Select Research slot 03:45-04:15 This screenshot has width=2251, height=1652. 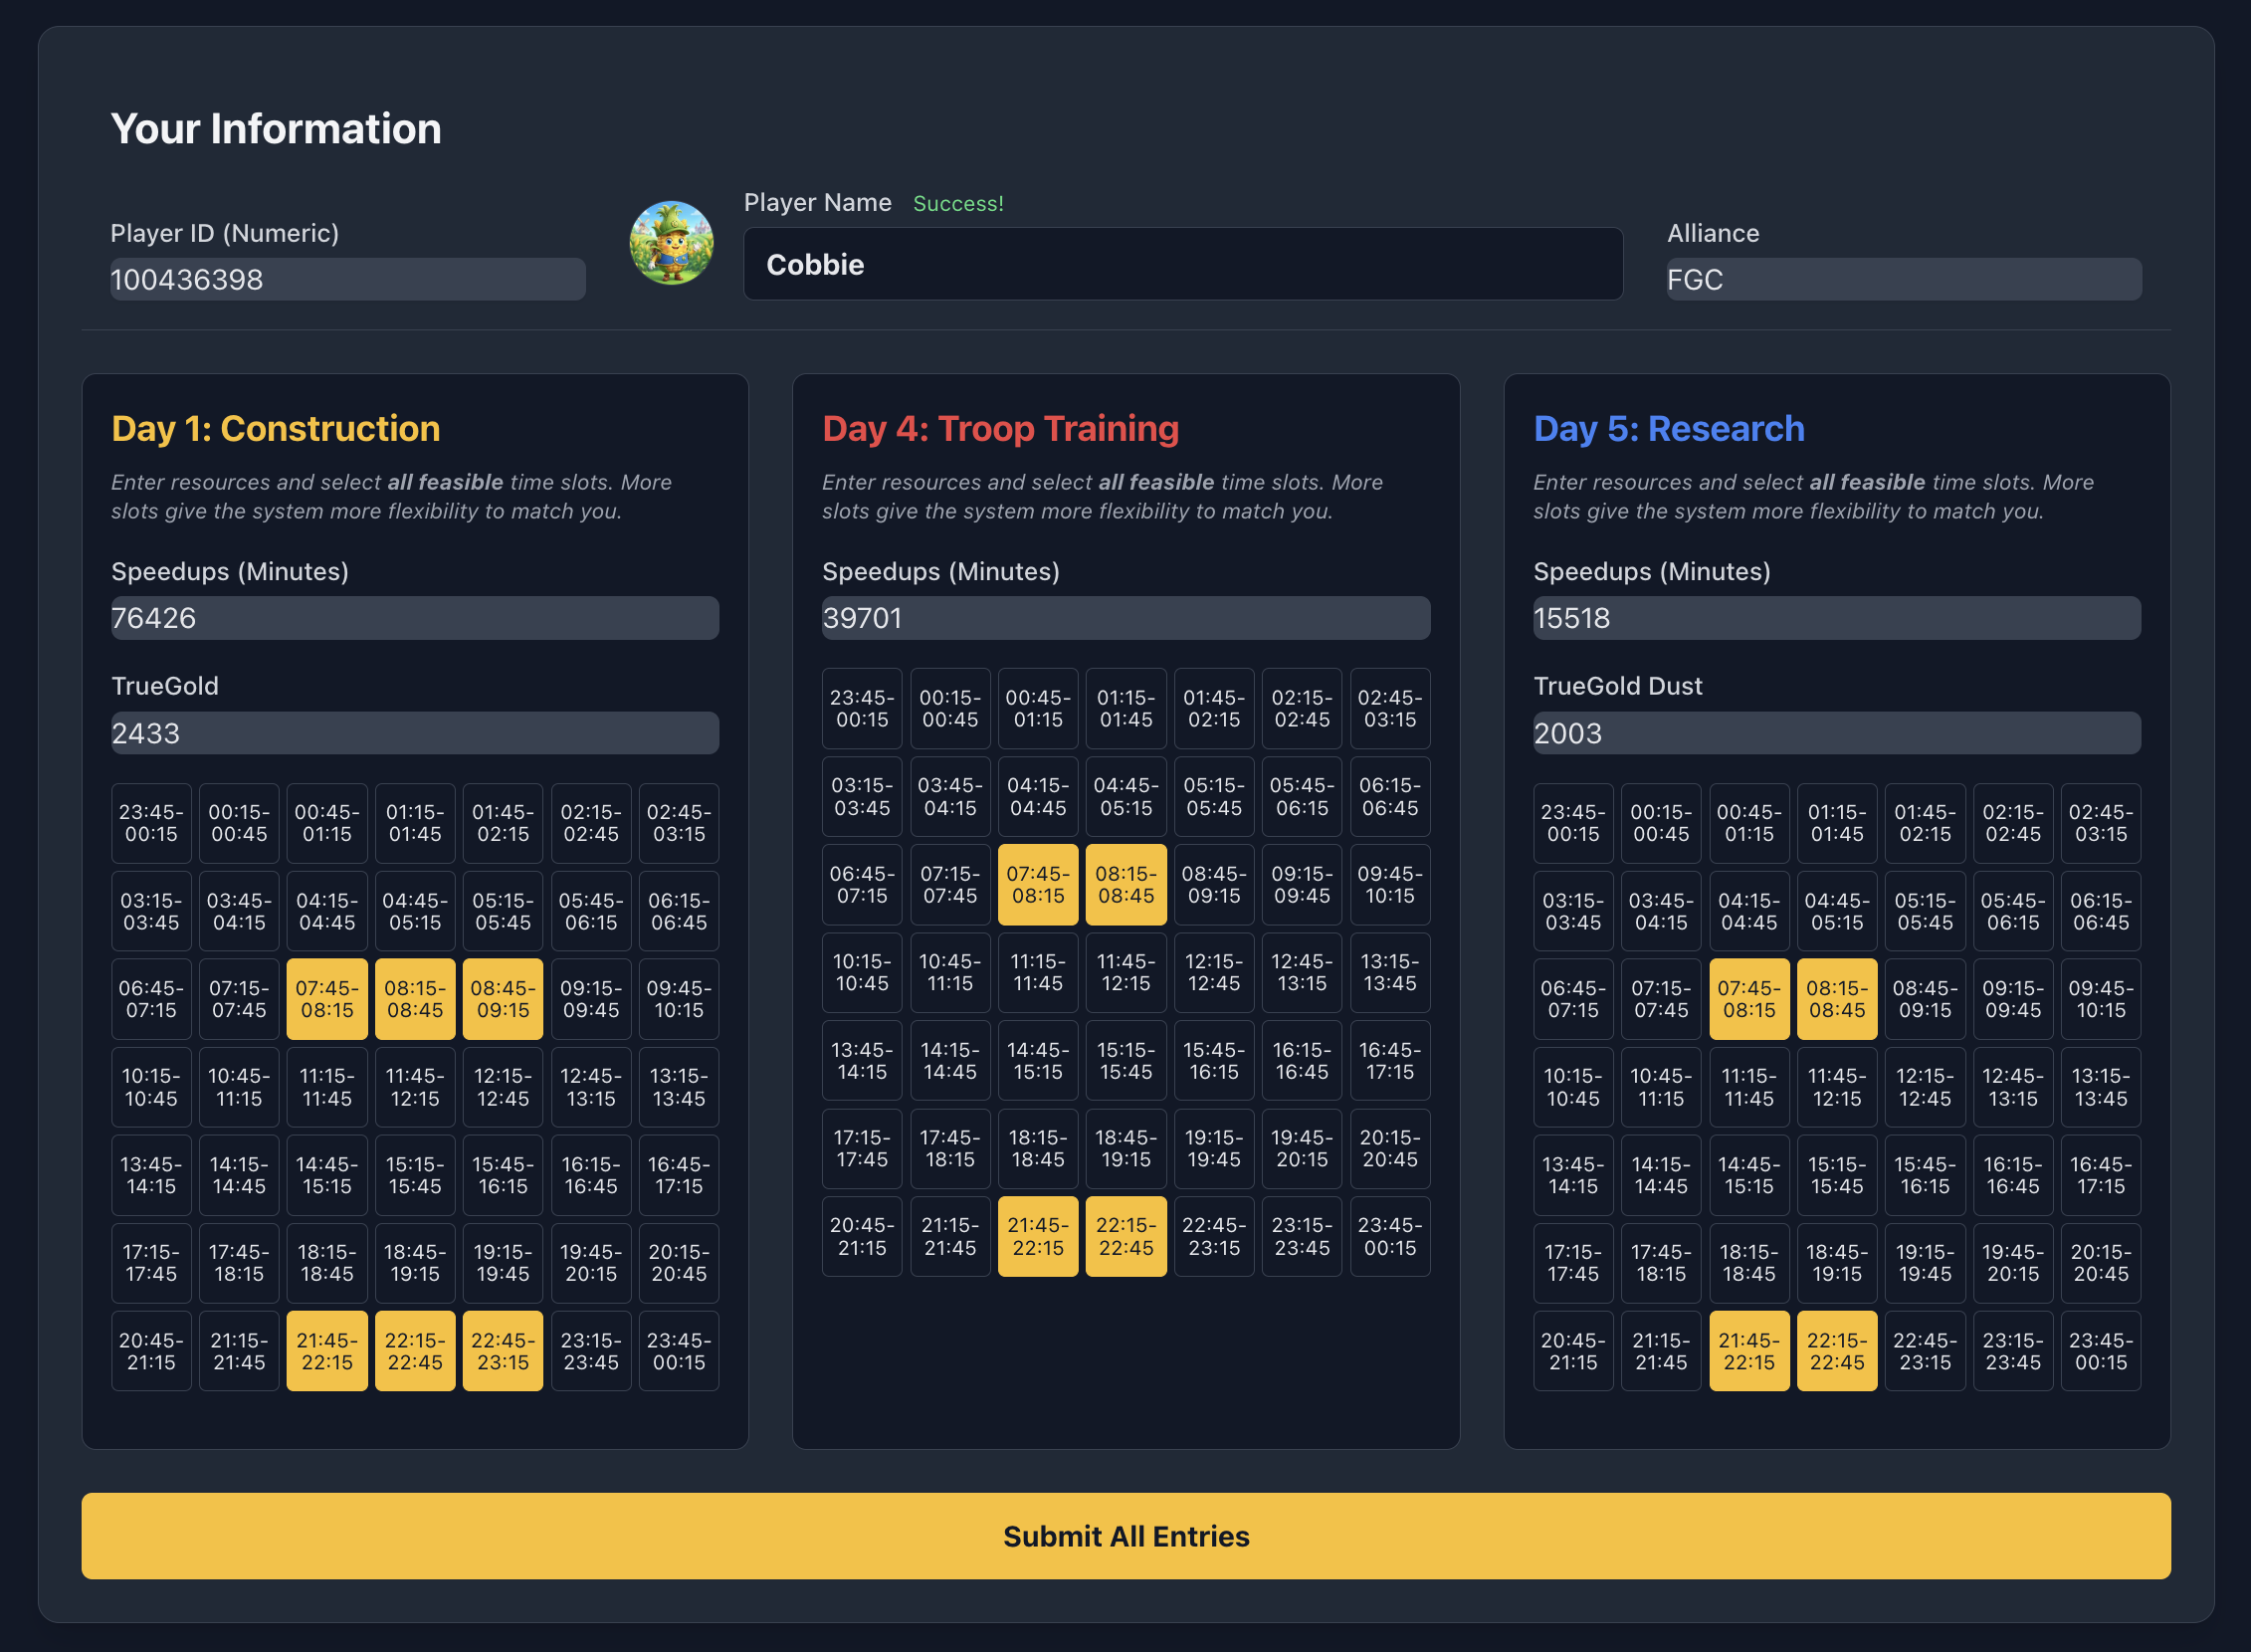coord(1661,911)
